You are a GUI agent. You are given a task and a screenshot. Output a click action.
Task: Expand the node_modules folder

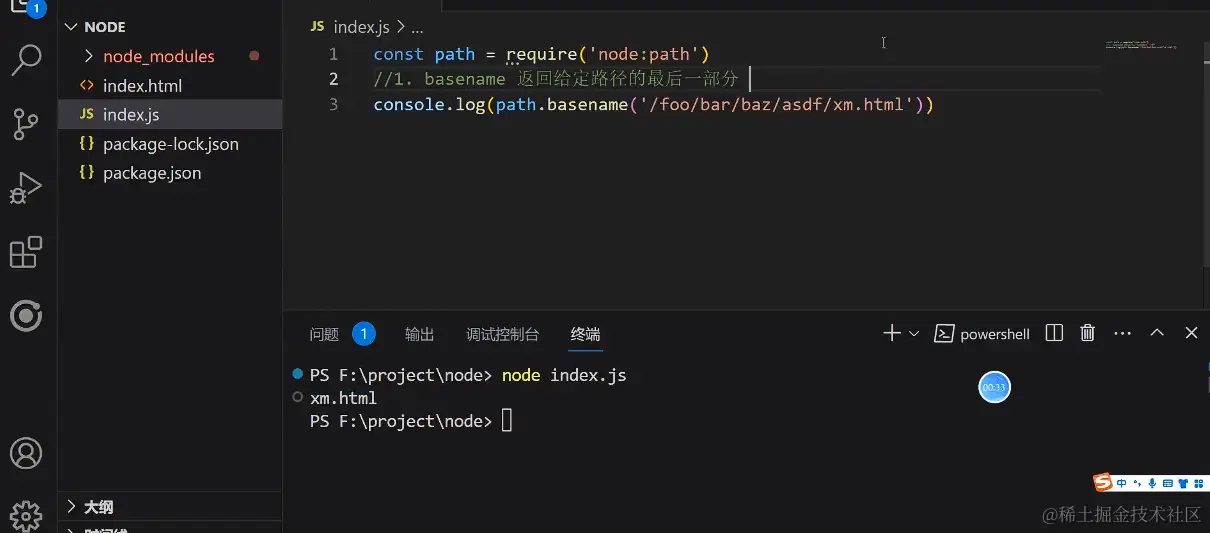[x=170, y=56]
